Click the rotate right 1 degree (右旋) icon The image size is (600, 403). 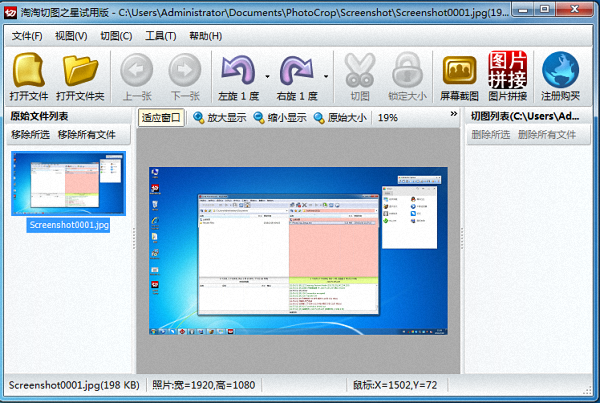point(297,70)
